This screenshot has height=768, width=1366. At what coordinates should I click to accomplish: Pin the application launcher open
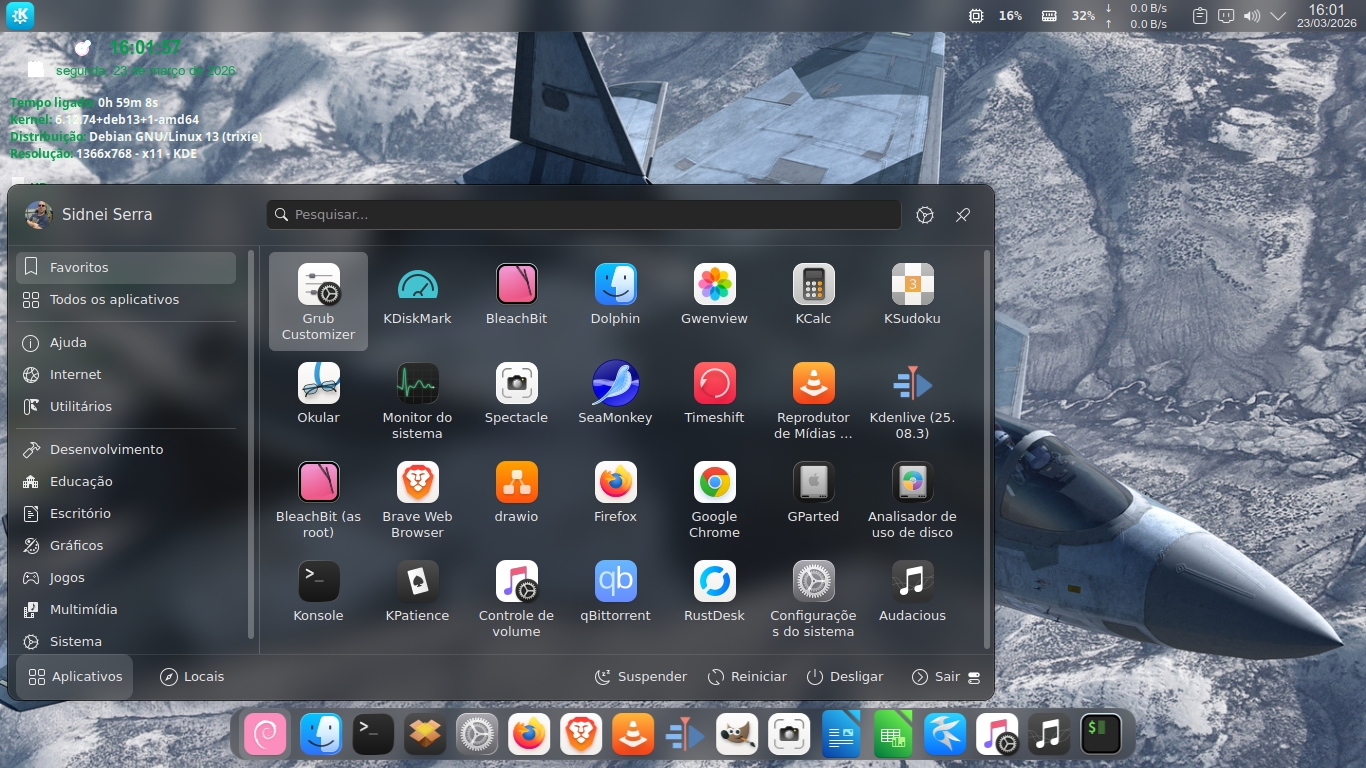[962, 215]
